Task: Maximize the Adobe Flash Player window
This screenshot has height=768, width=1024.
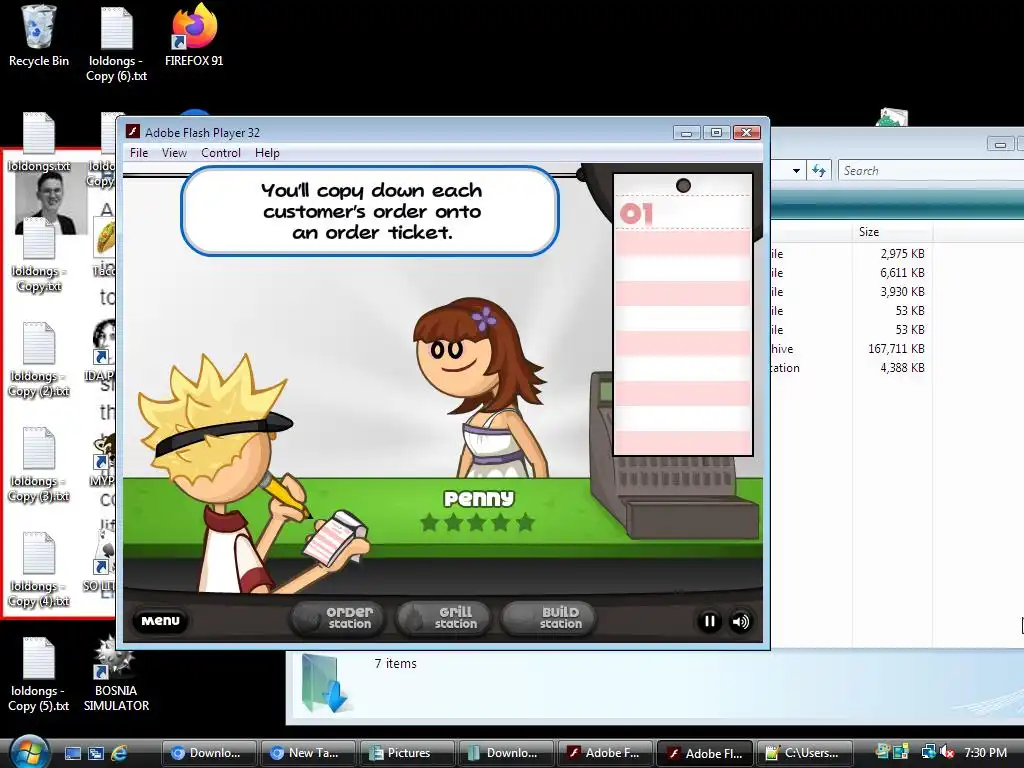Action: coord(716,133)
